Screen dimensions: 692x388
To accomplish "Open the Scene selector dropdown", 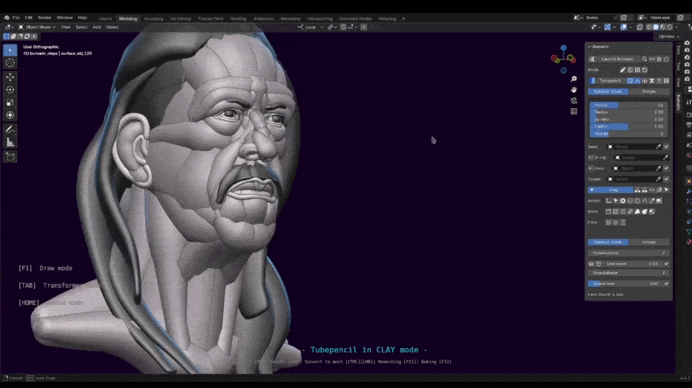I will point(577,18).
